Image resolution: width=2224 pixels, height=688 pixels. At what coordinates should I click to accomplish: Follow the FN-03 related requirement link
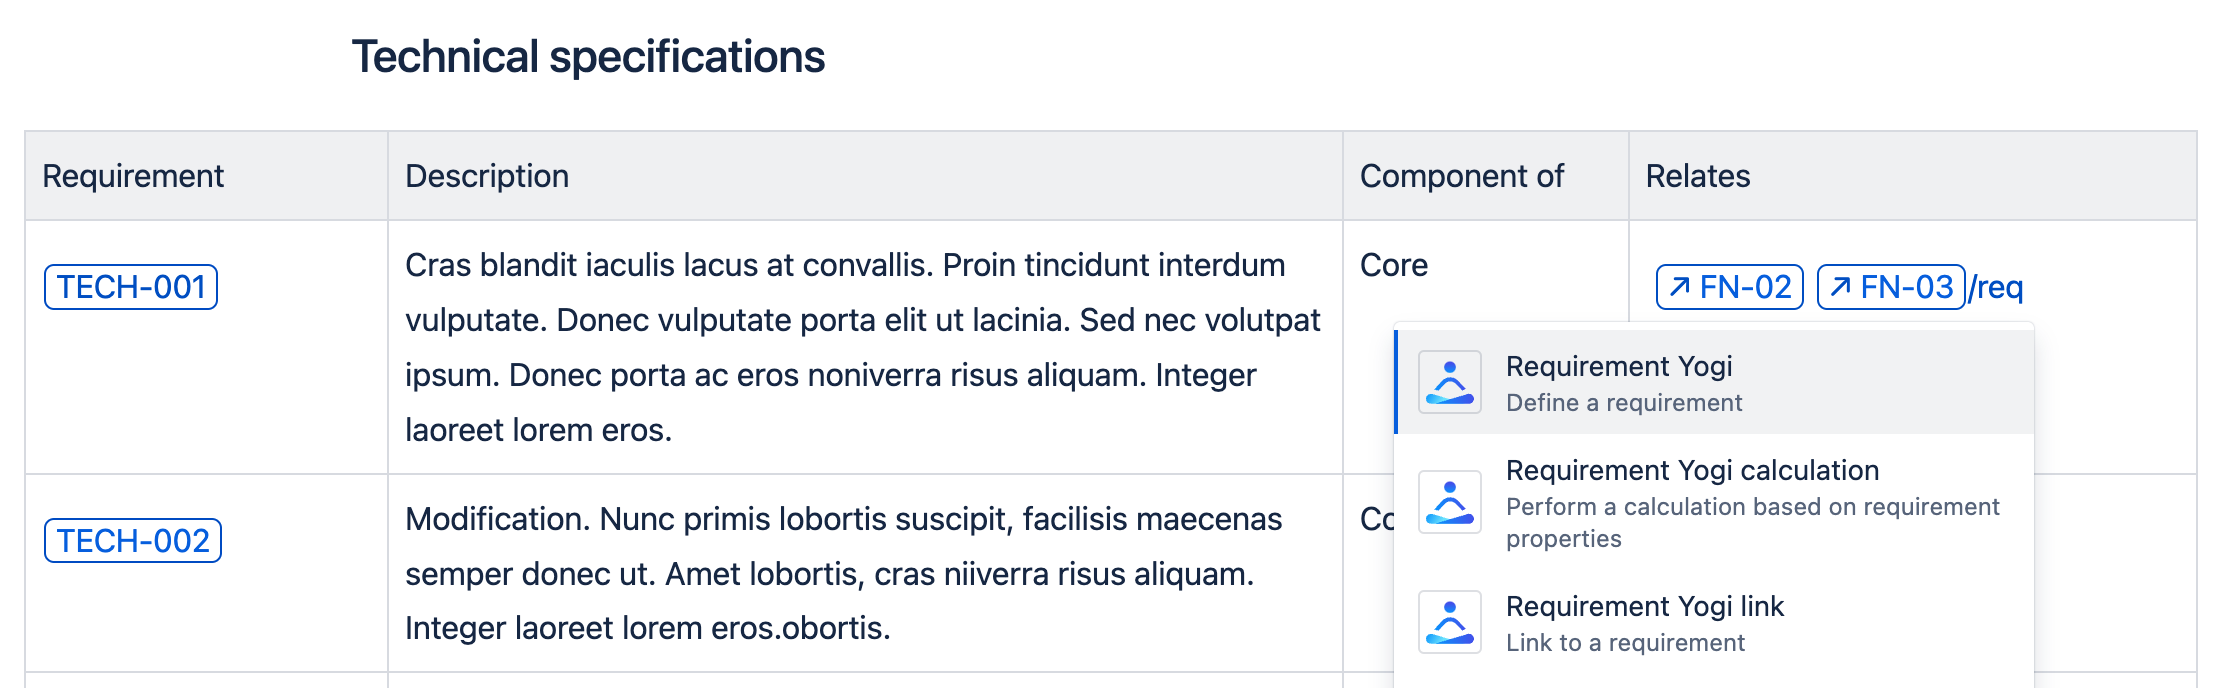1904,287
